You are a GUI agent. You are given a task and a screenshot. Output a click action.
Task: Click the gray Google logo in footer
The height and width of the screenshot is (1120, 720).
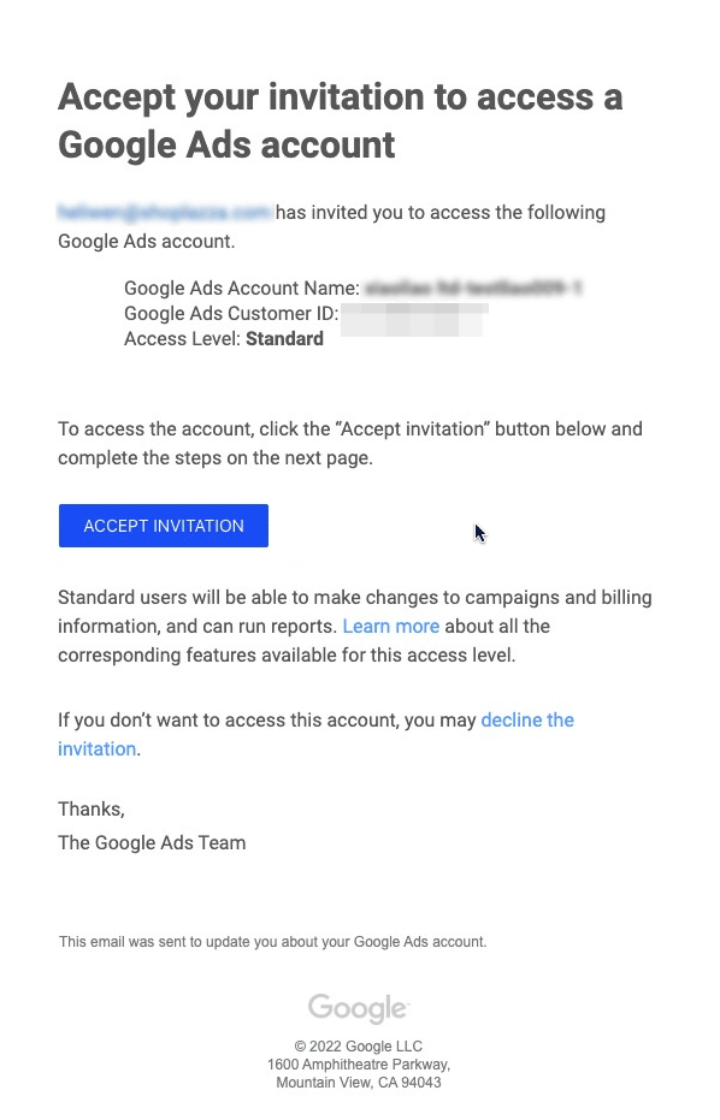click(x=359, y=1008)
